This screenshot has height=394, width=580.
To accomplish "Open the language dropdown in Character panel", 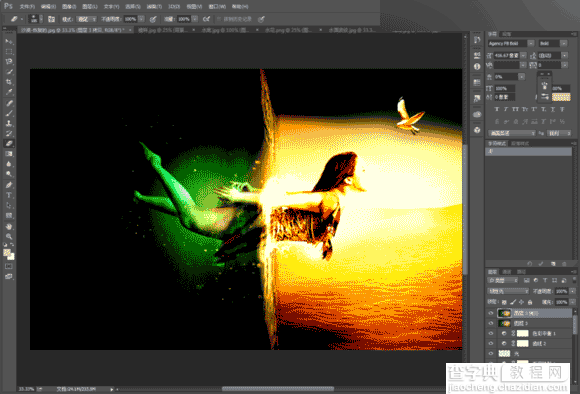I will 512,133.
